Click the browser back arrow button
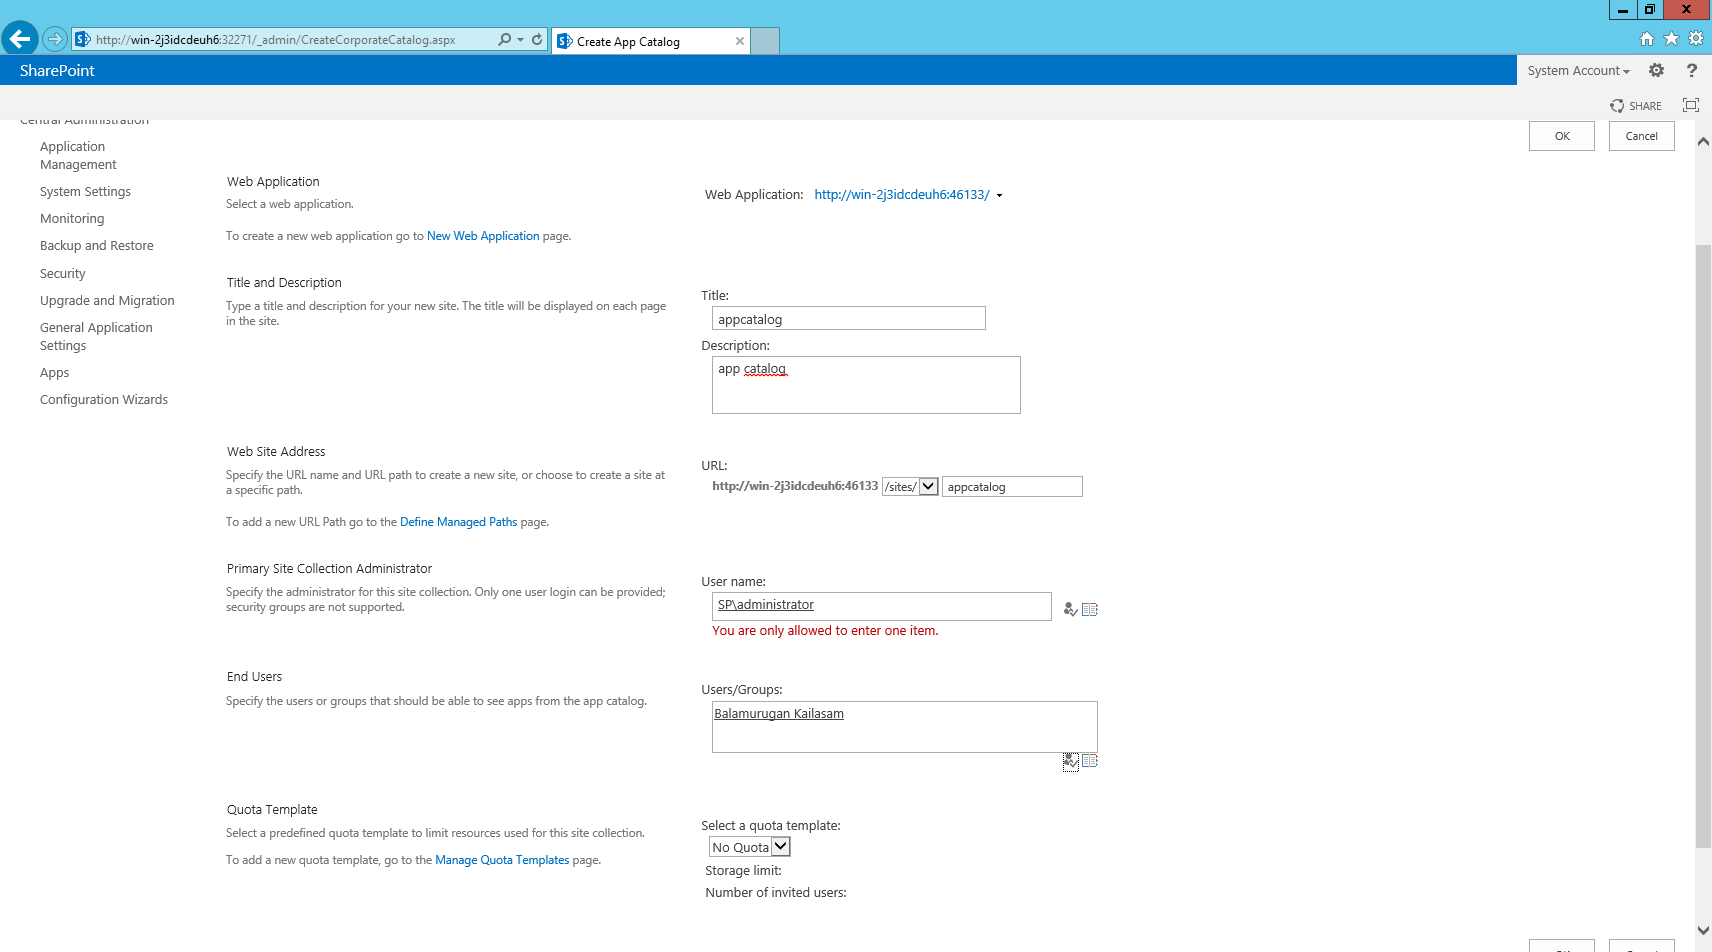1712x952 pixels. coord(19,39)
